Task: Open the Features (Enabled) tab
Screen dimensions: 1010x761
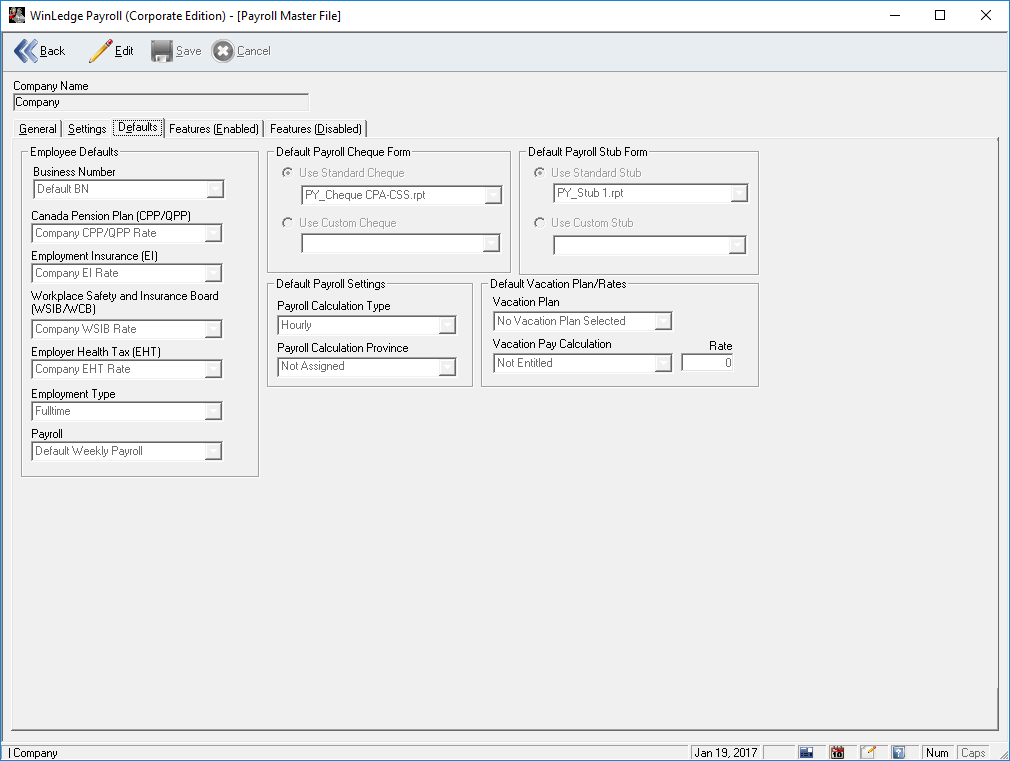Action: coord(213,129)
